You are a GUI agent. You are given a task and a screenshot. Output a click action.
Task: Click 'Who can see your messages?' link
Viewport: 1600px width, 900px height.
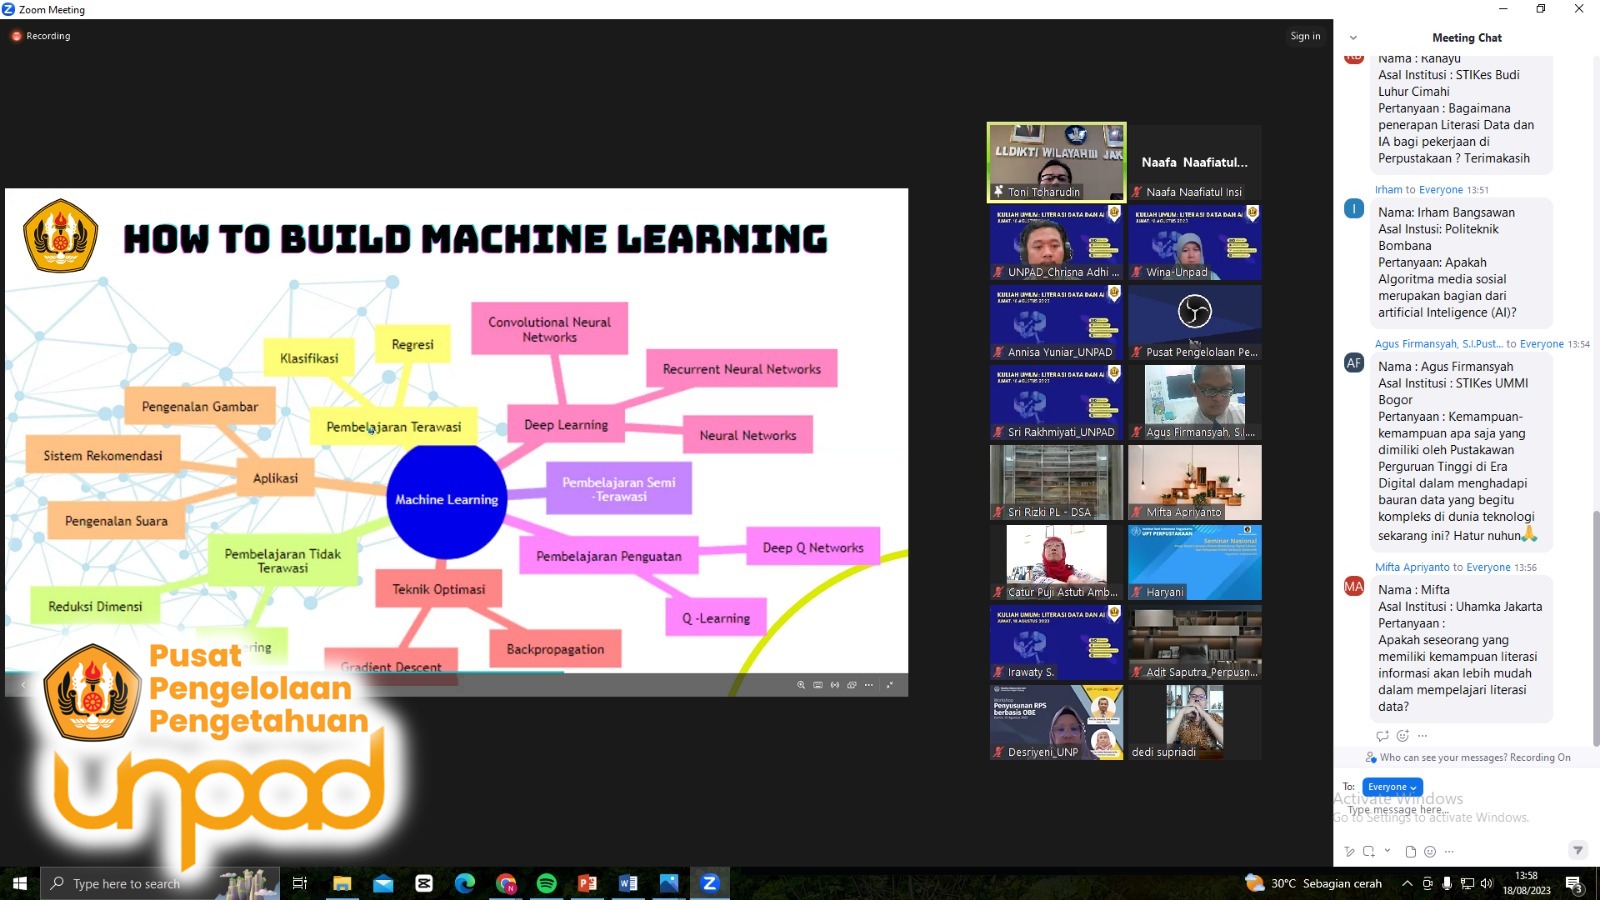(1443, 758)
